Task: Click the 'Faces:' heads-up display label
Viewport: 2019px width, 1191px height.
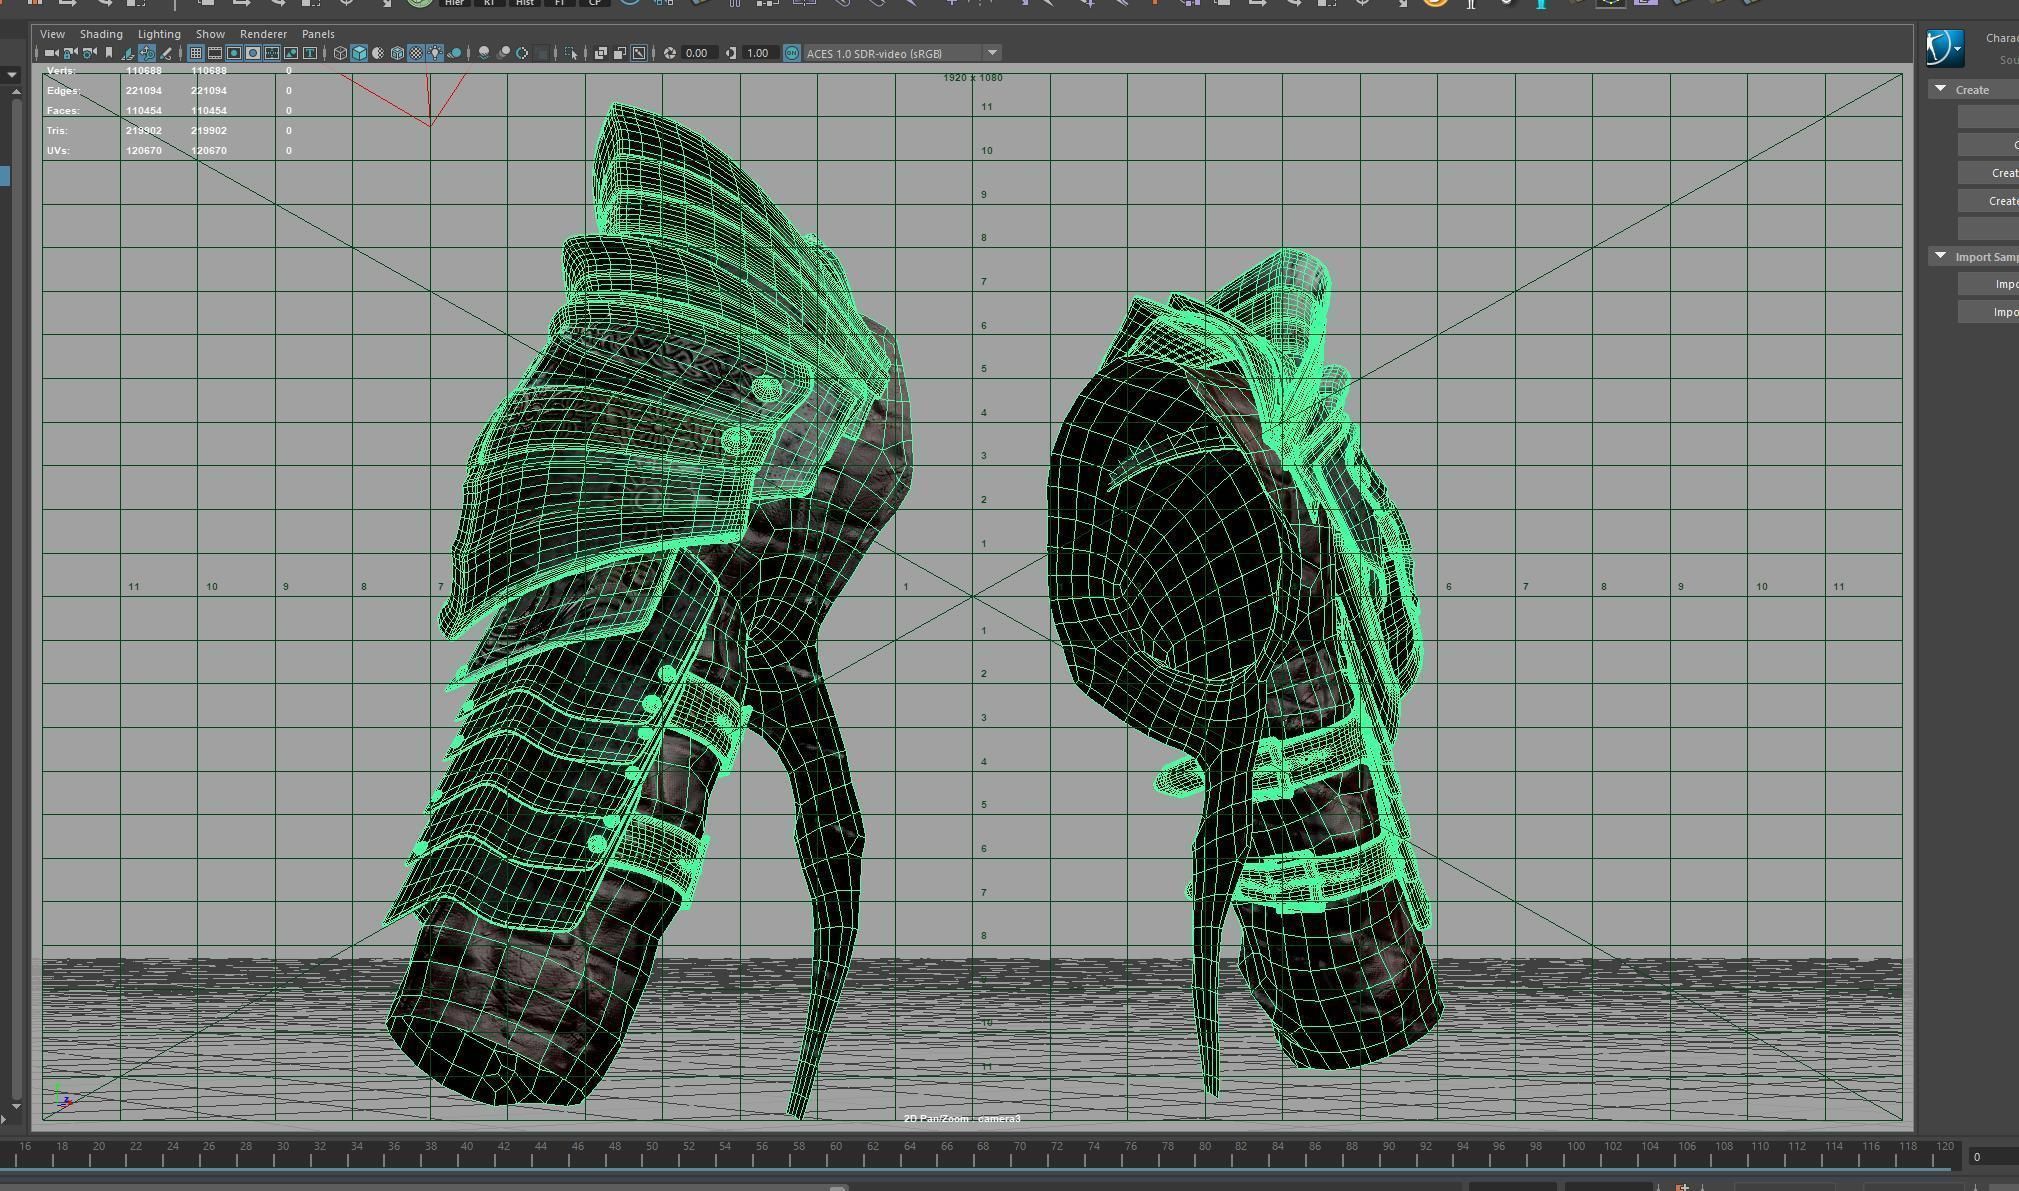Action: click(63, 111)
